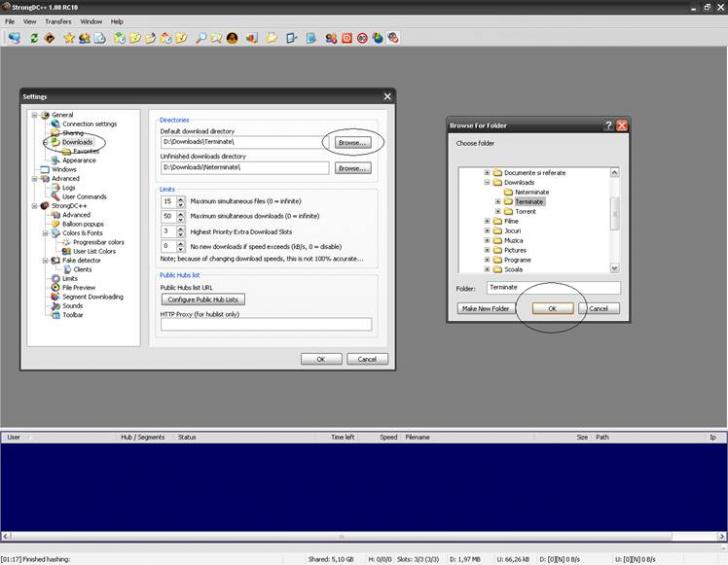Click Configure Public Hub Lists button

point(203,300)
